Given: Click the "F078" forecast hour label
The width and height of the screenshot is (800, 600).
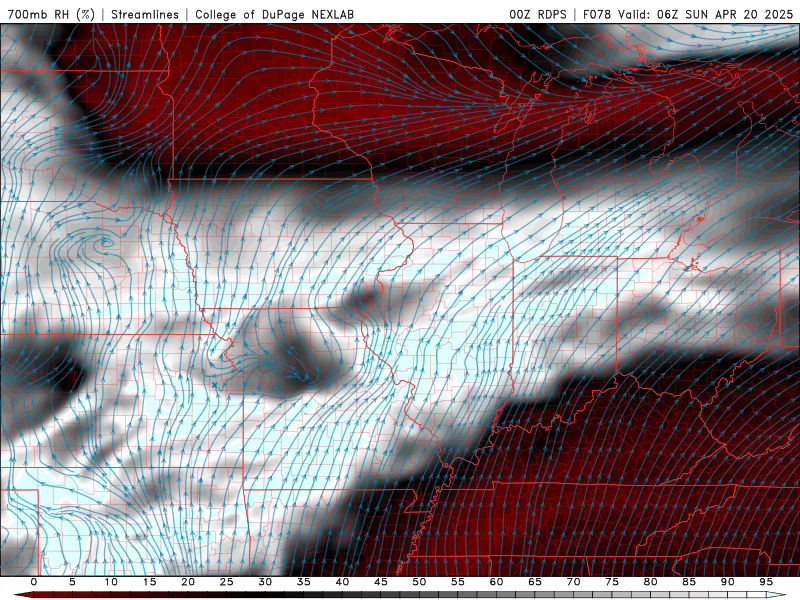Looking at the screenshot, I should point(597,14).
